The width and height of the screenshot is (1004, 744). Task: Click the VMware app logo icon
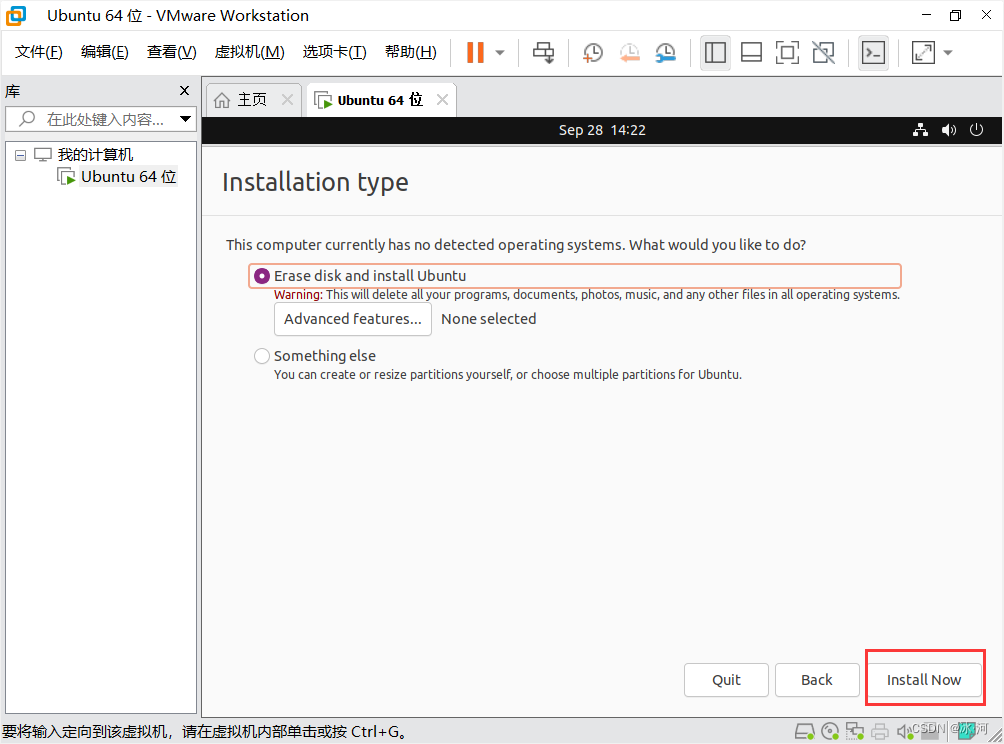coord(16,15)
